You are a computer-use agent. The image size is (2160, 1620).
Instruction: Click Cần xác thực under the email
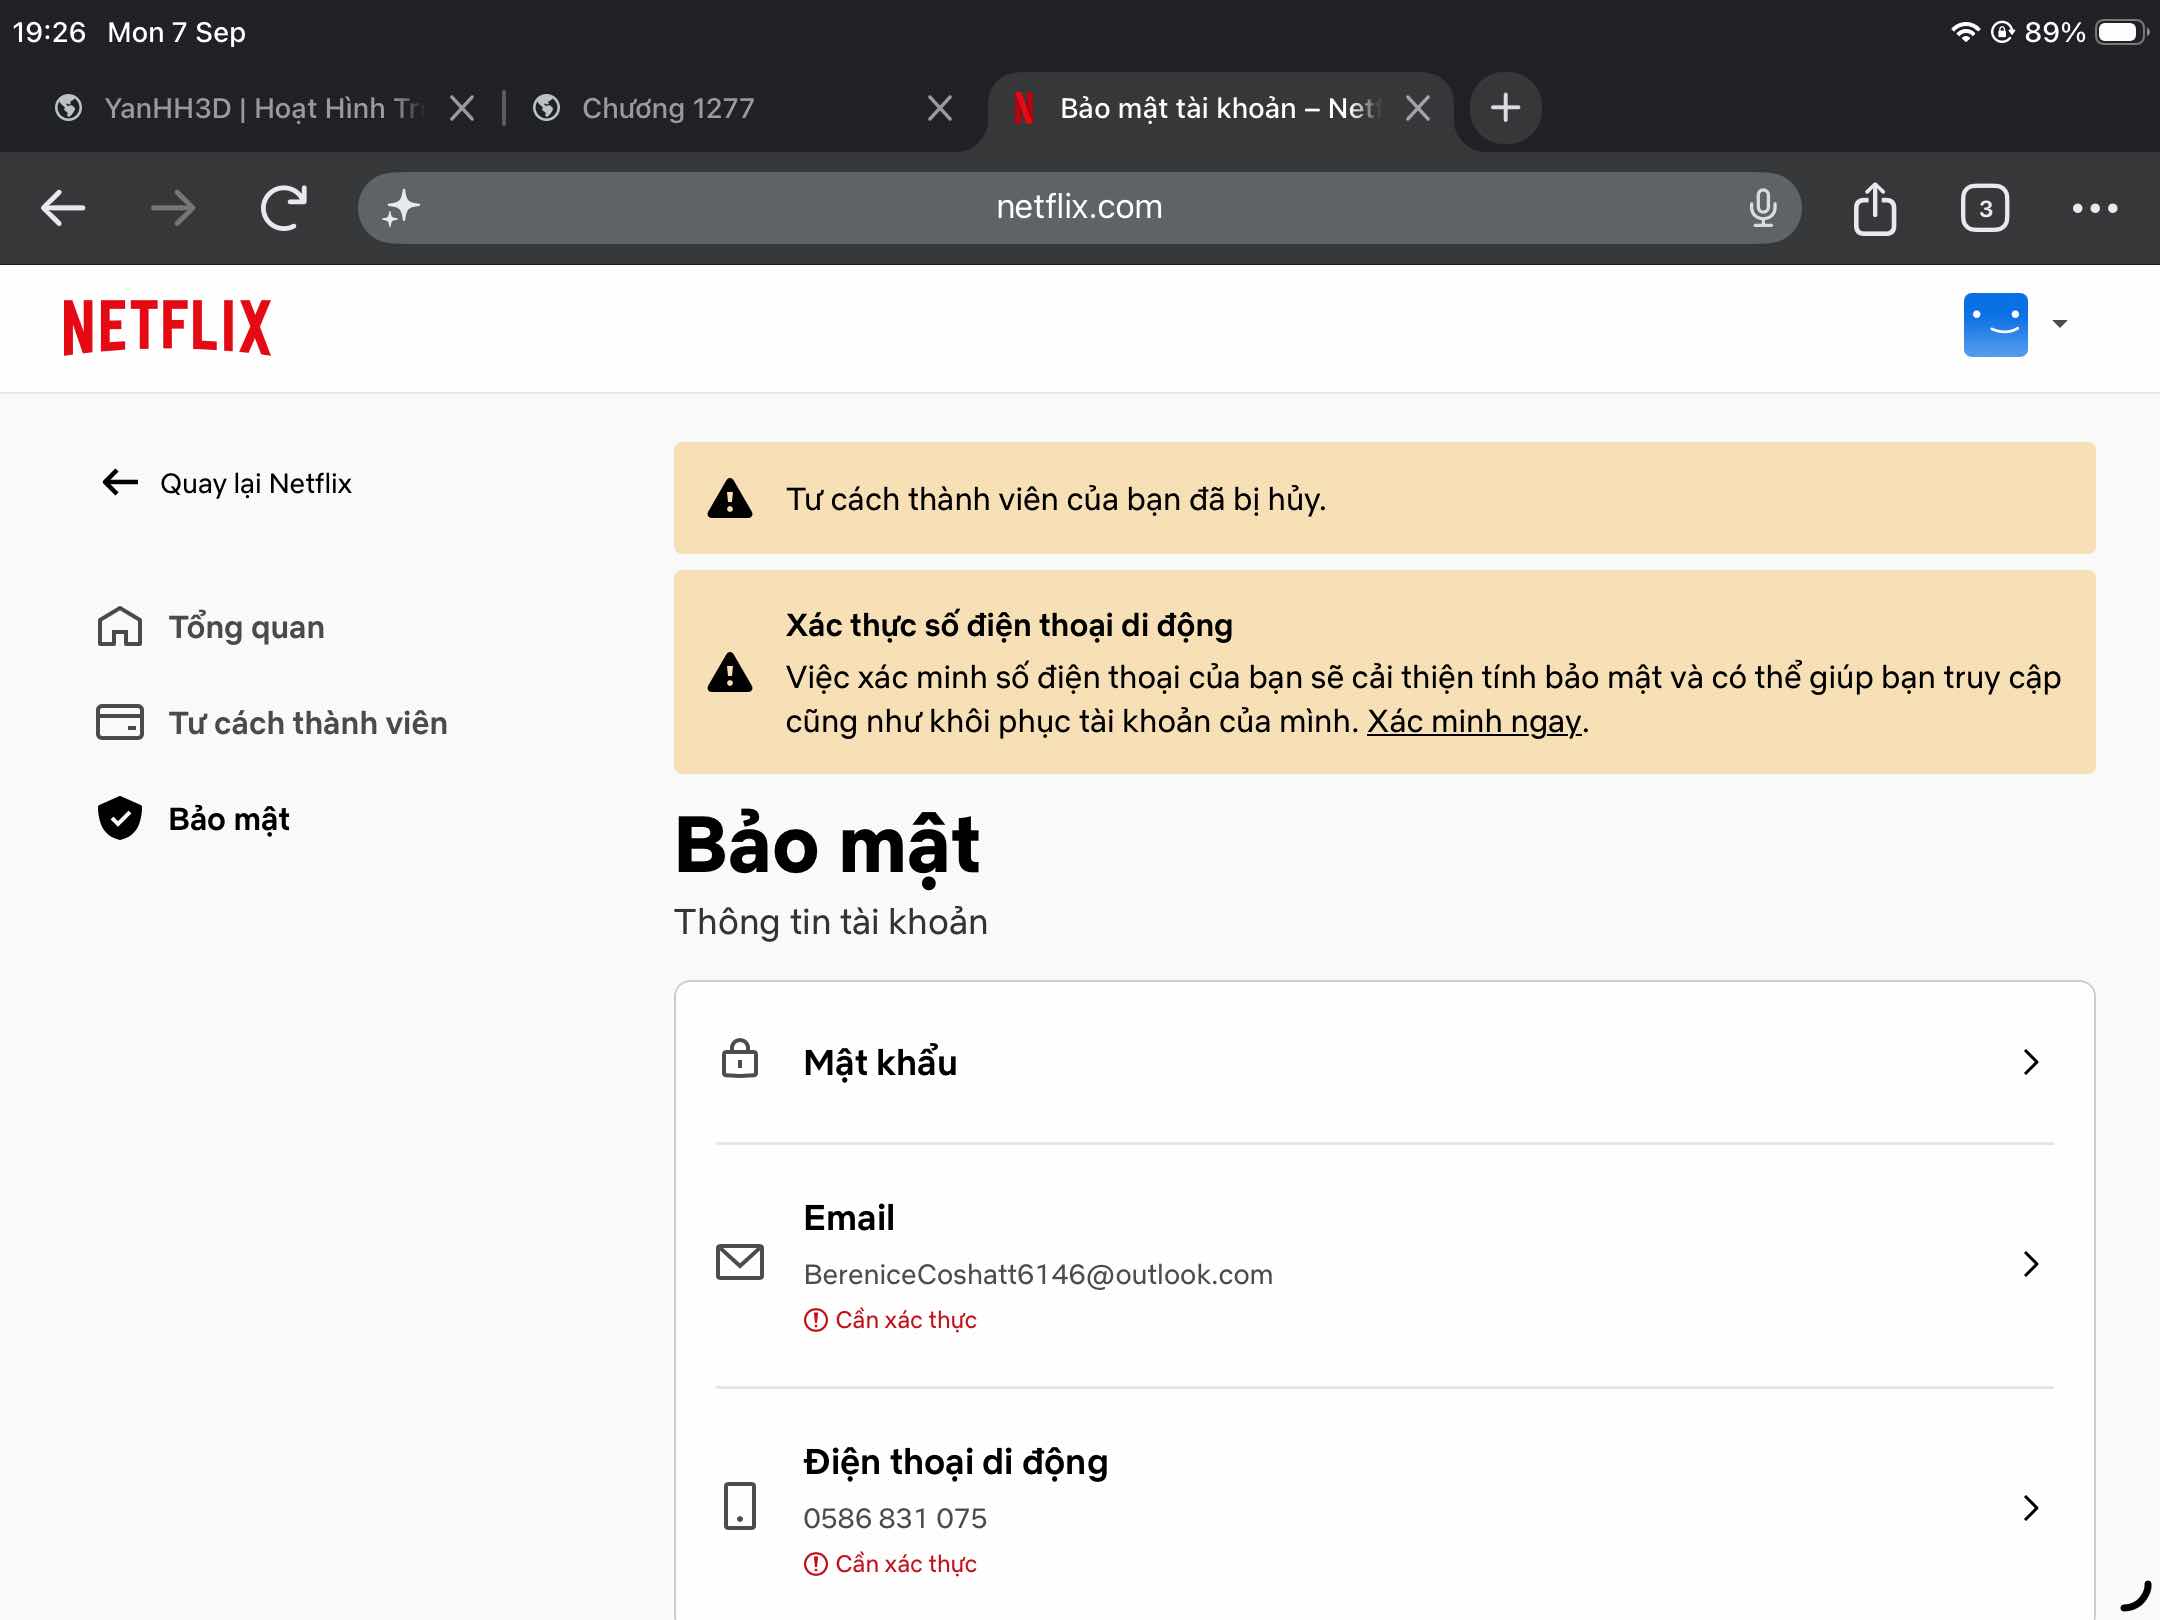890,1320
